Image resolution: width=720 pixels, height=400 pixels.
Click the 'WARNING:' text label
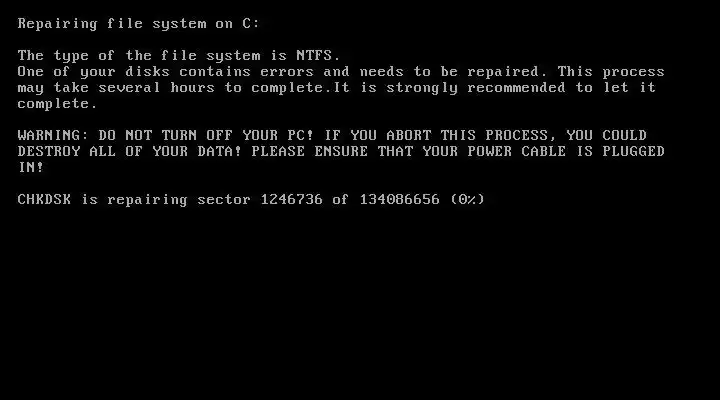[x=53, y=135]
